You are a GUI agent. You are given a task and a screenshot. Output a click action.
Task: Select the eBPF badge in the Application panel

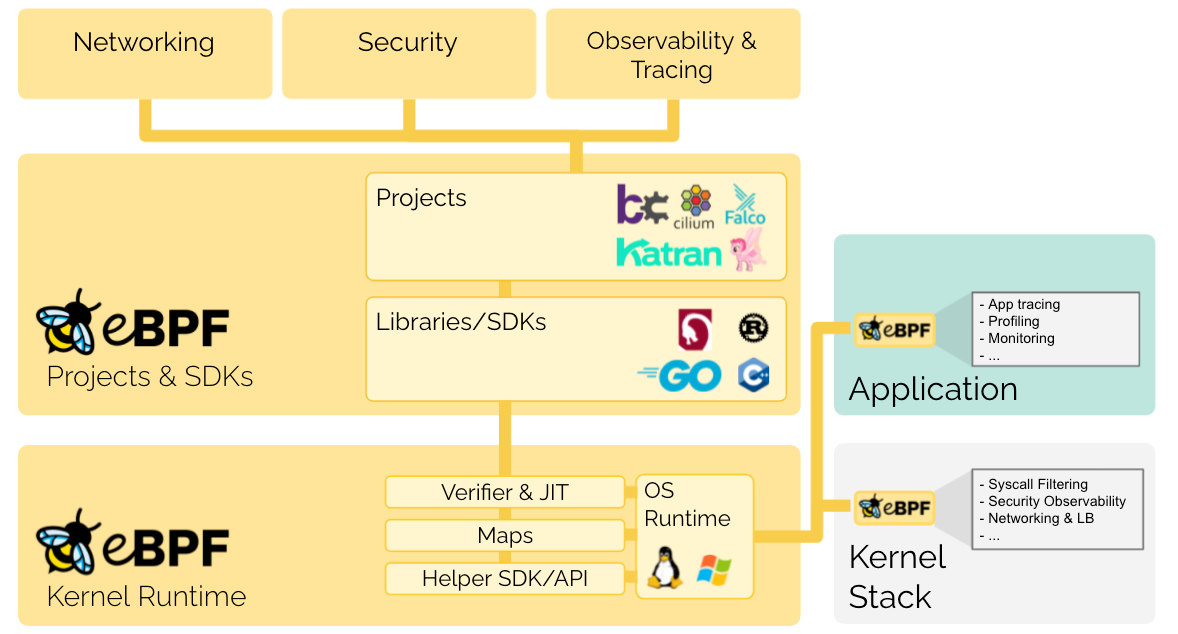tap(894, 329)
